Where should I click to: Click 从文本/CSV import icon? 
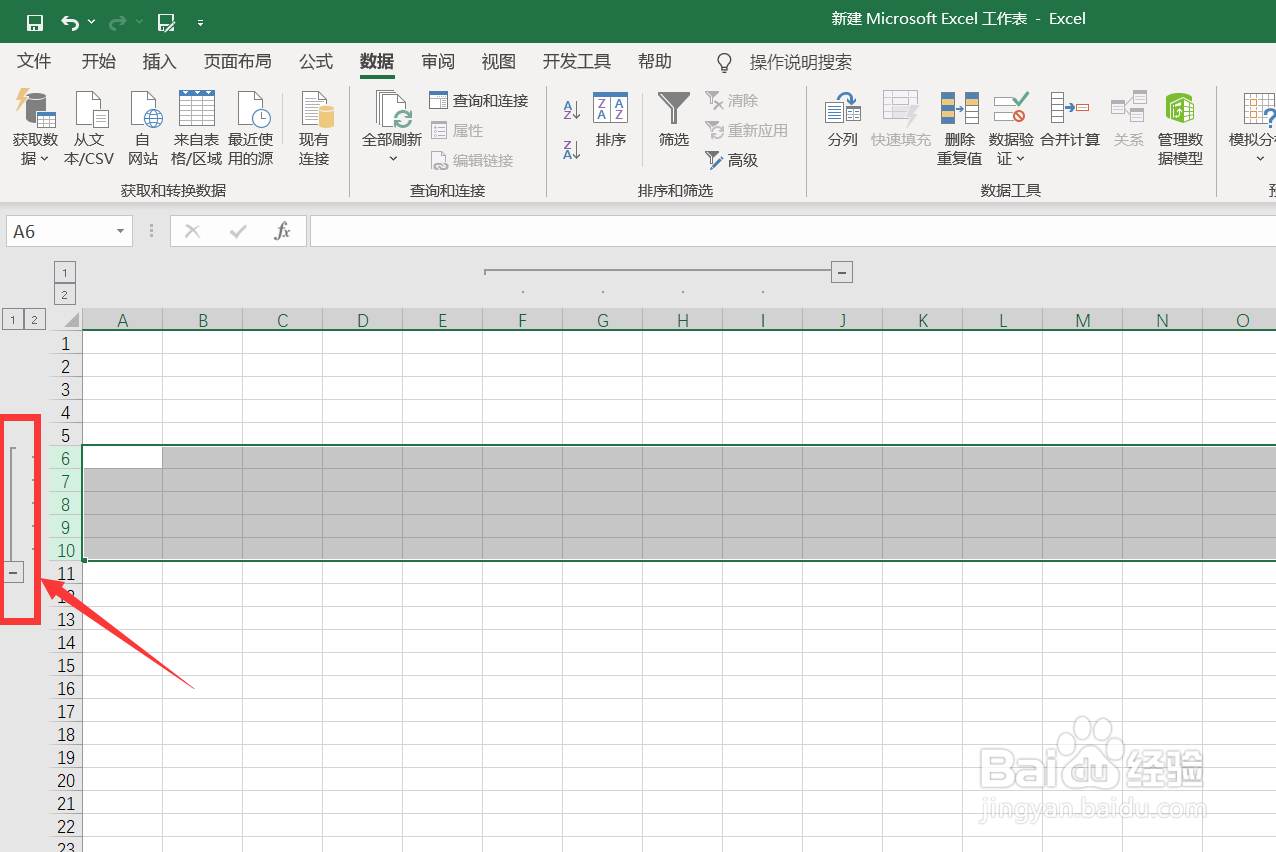(89, 128)
